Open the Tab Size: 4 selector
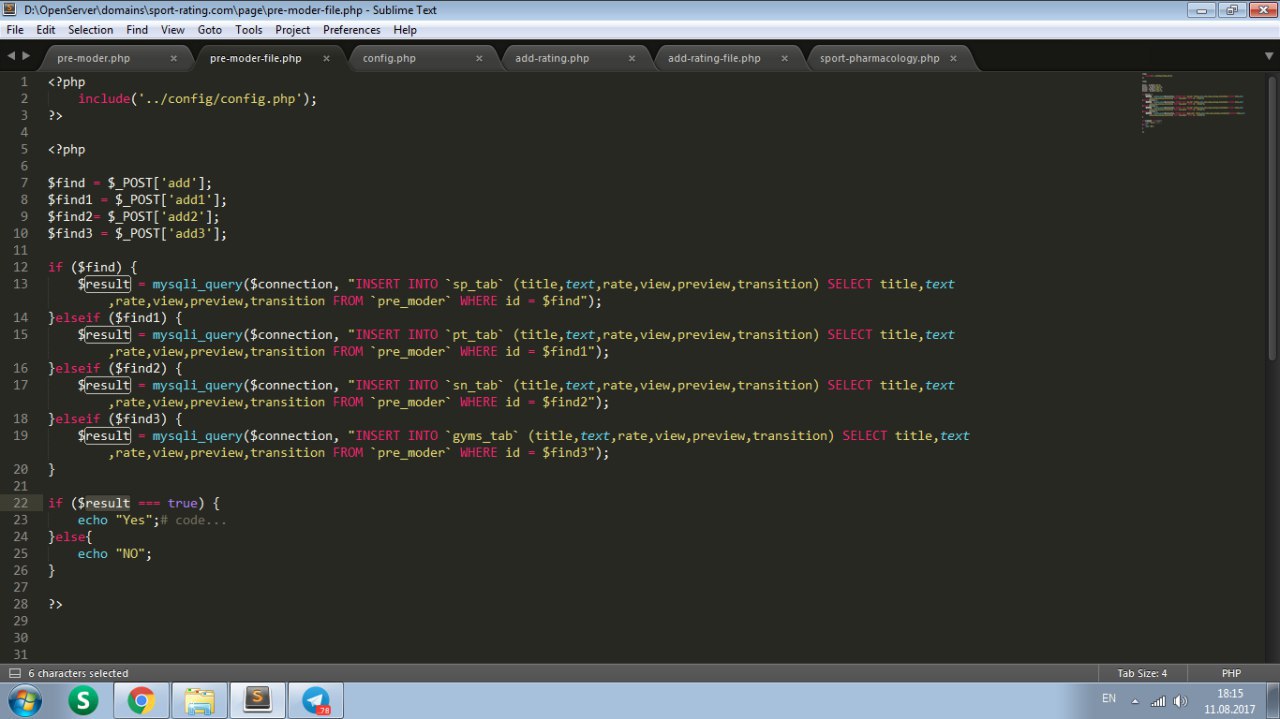This screenshot has width=1280, height=719. (1142, 673)
